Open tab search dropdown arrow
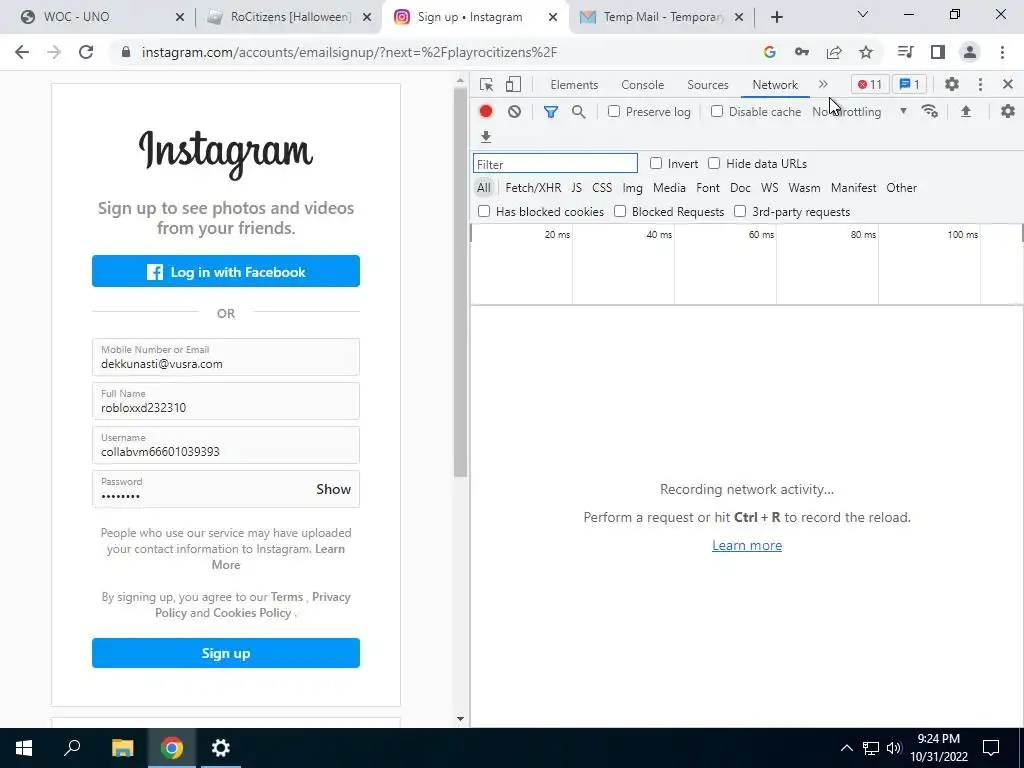 [863, 14]
